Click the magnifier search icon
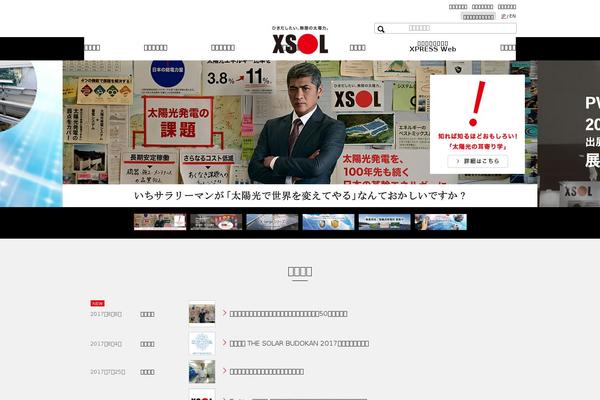Viewport: 600px width, 400px height. [381, 29]
